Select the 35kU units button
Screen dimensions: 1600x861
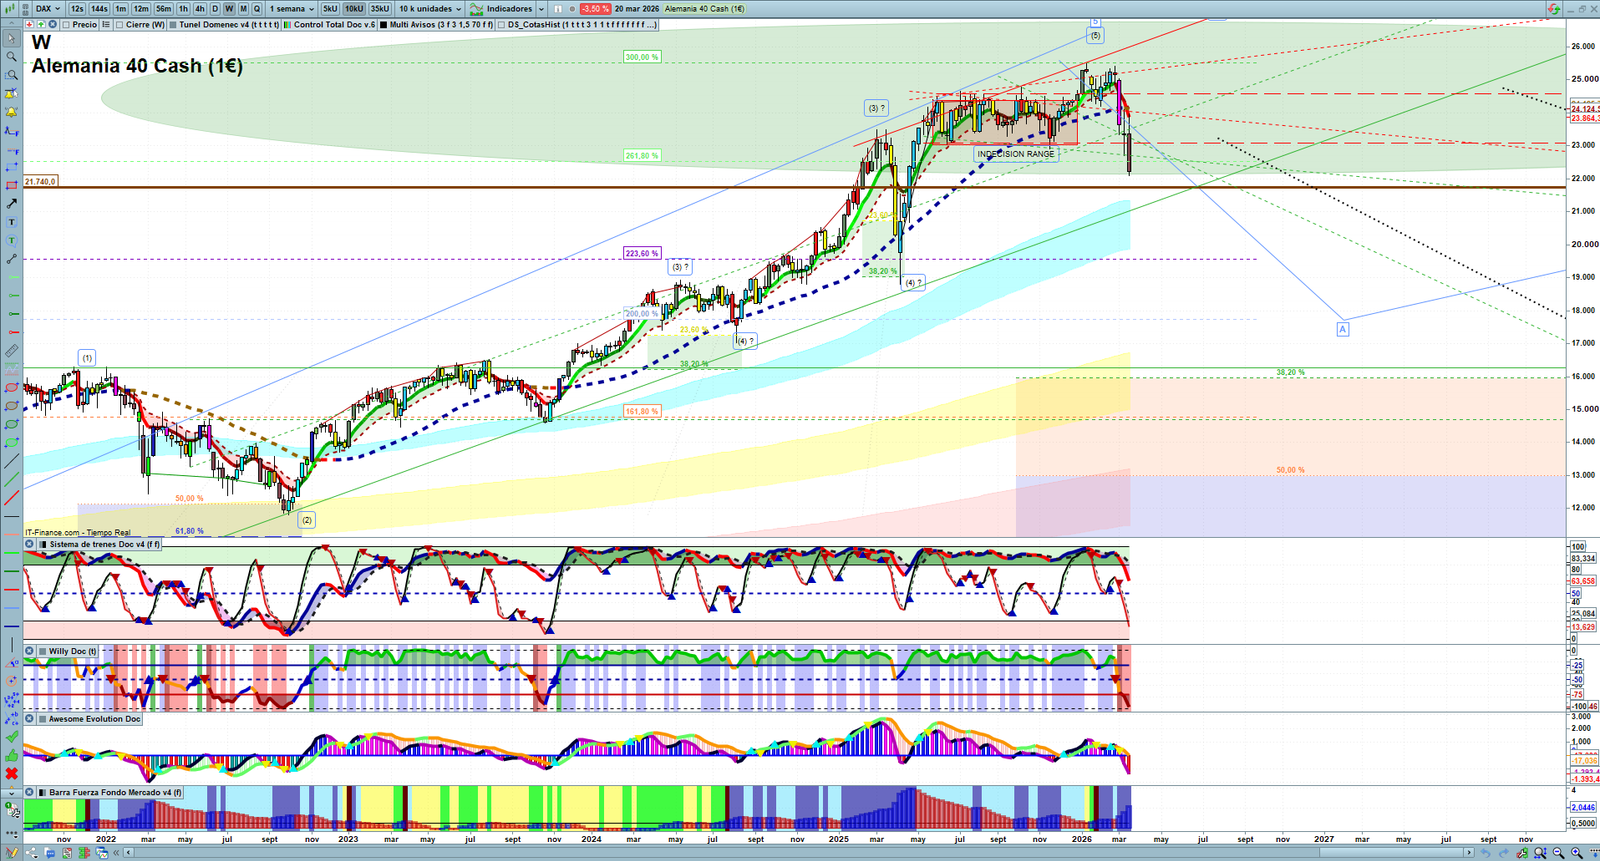(x=379, y=9)
